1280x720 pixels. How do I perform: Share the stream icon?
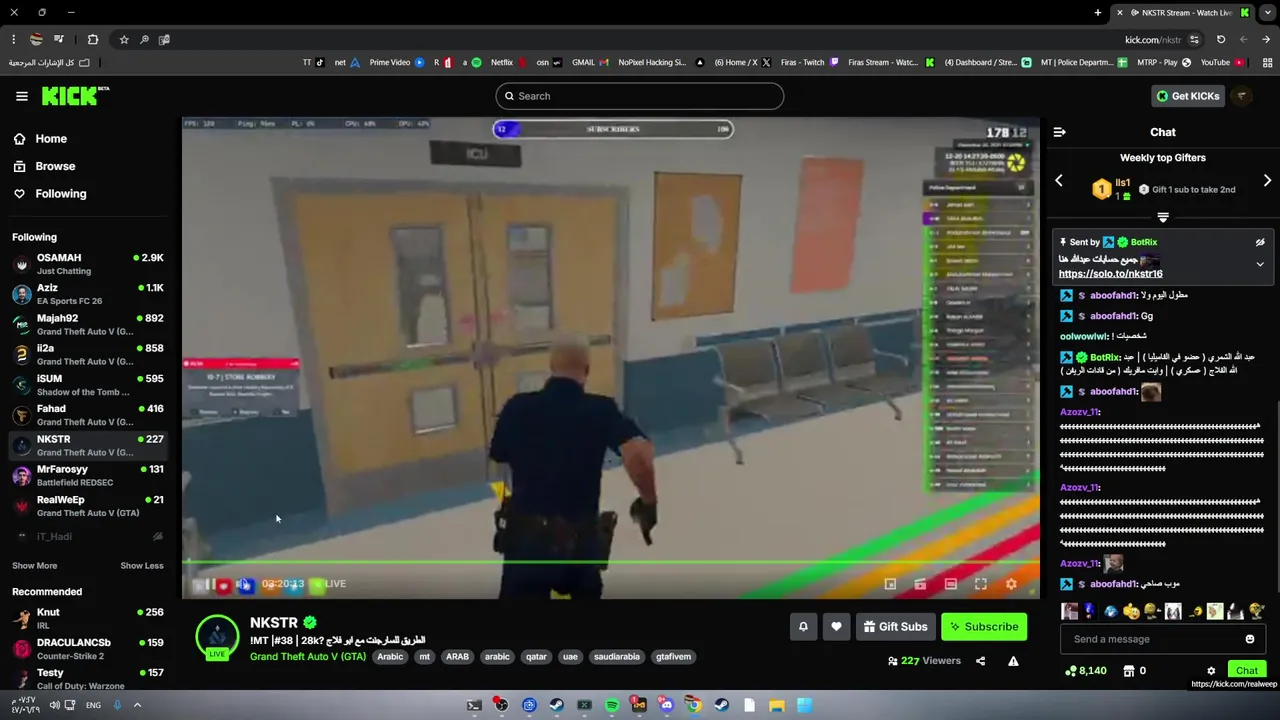(980, 661)
